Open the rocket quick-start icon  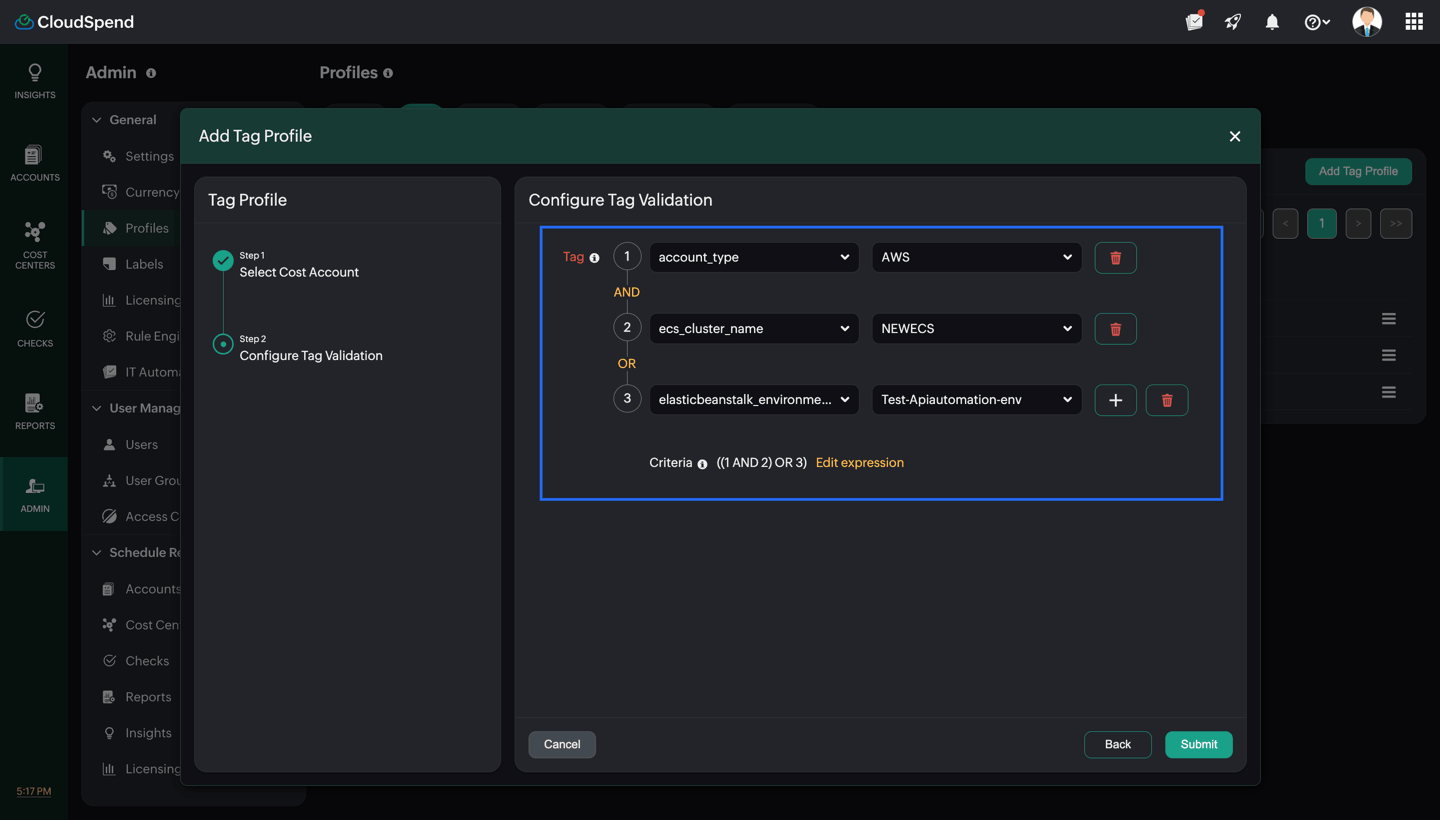[1233, 22]
